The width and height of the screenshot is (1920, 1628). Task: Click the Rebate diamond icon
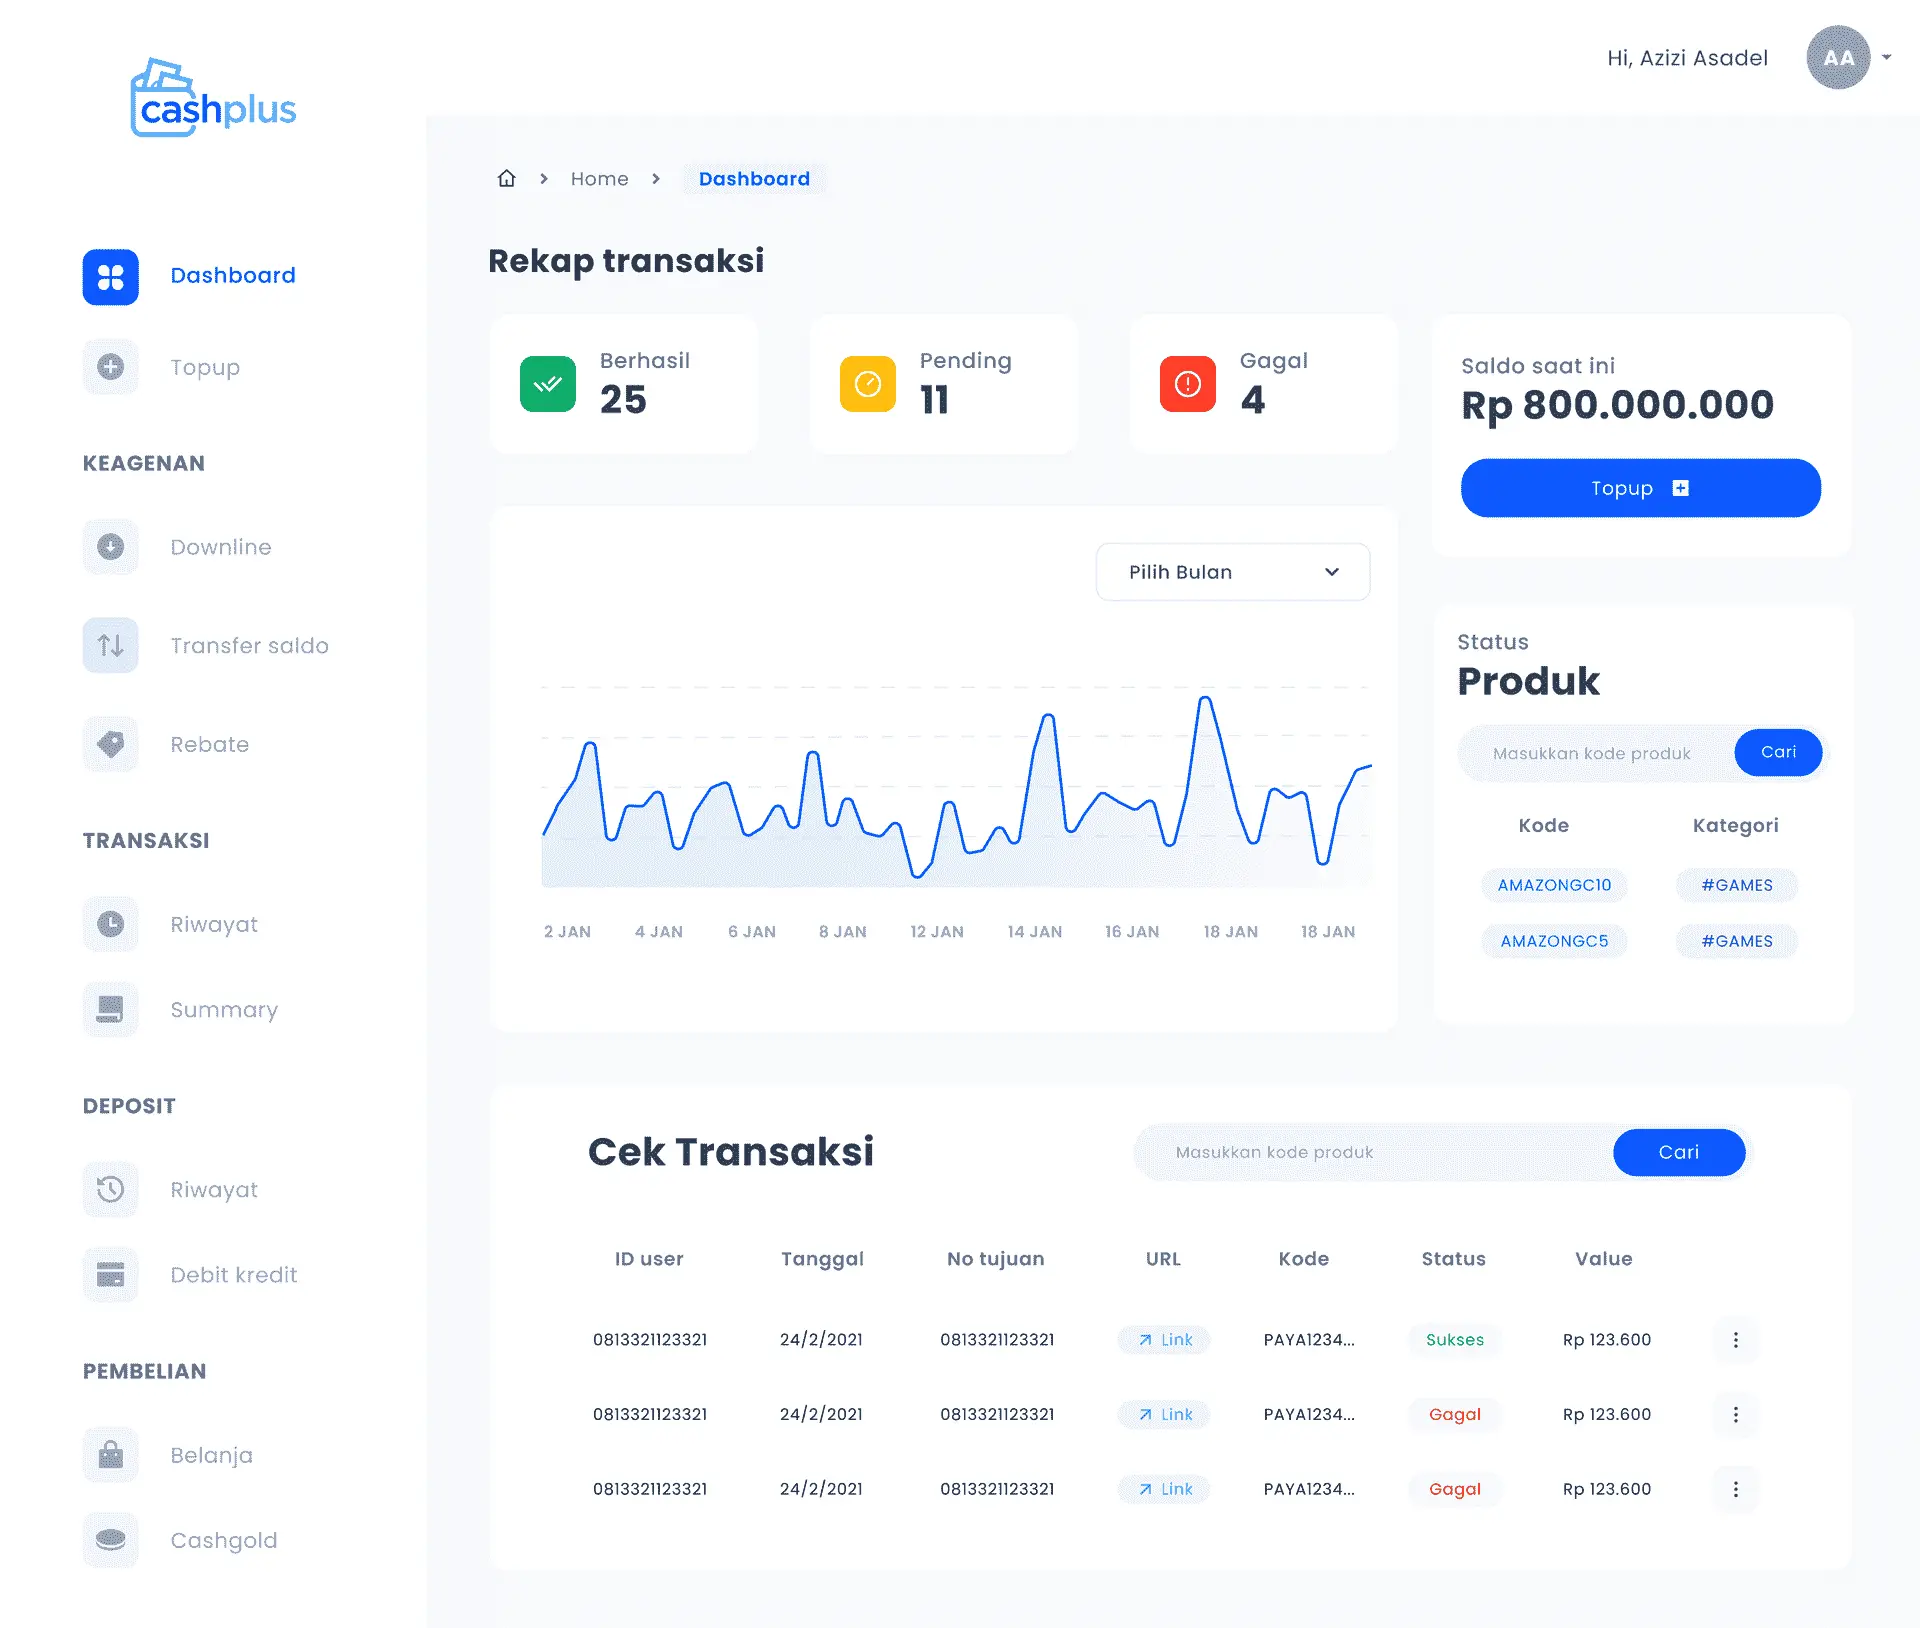[110, 743]
